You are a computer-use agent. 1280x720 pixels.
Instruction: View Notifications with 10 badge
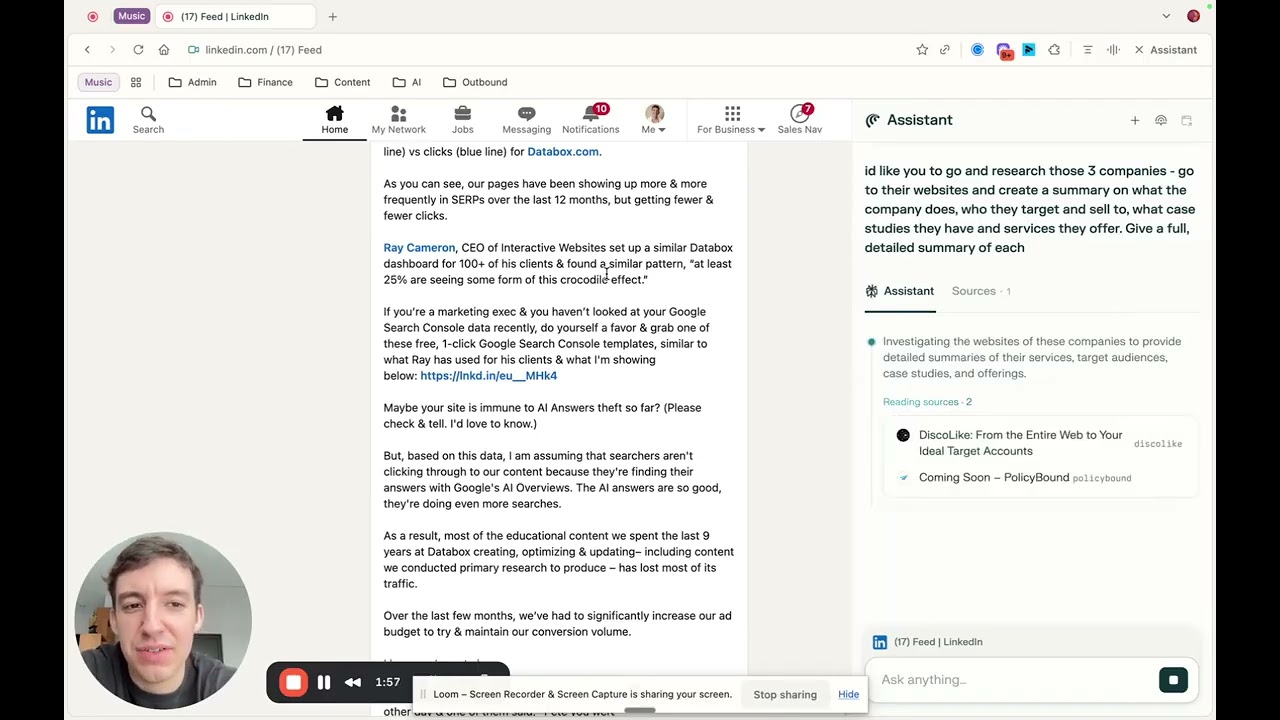point(590,120)
